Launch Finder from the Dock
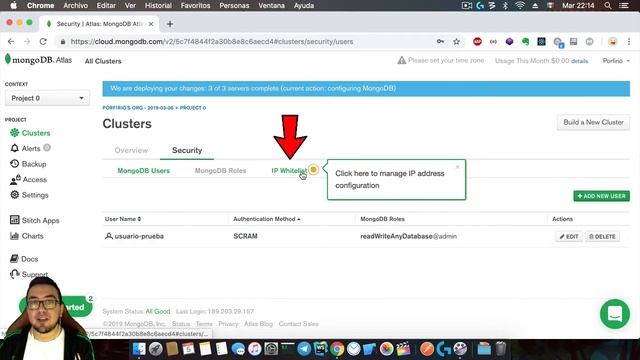Image resolution: width=640 pixels, height=360 pixels. click(139, 349)
